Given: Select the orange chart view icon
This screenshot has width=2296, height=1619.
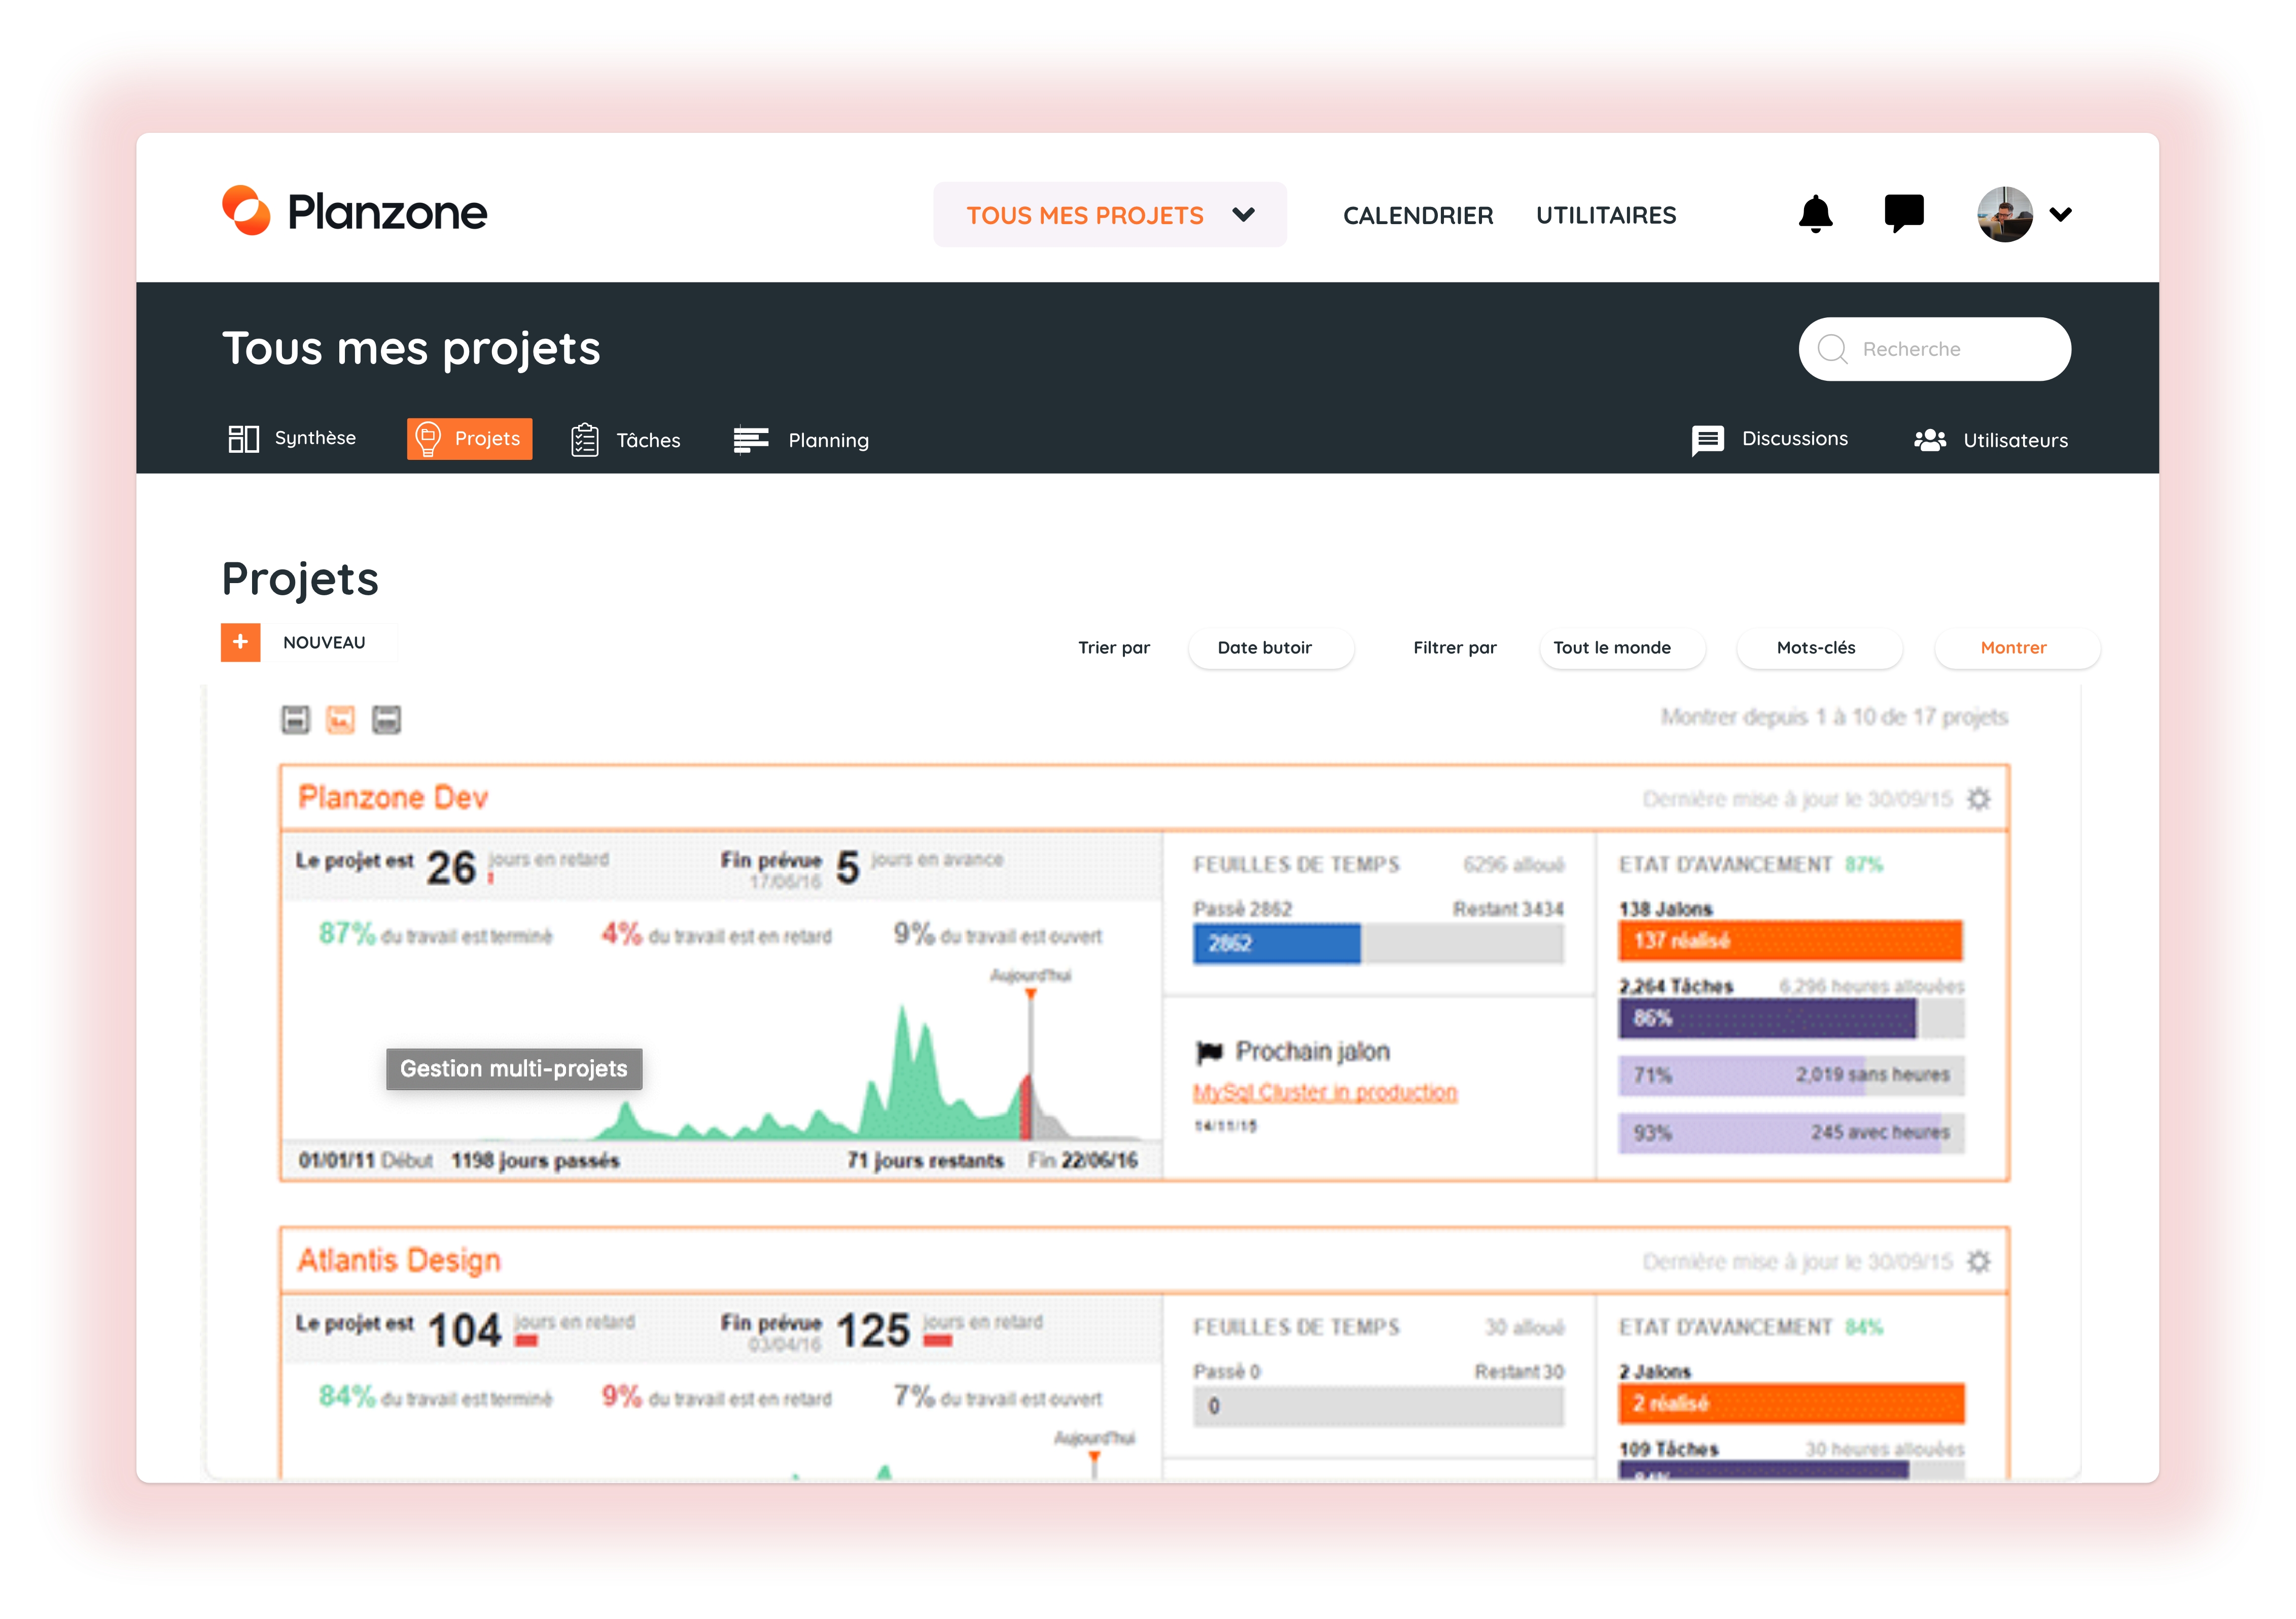Looking at the screenshot, I should [x=340, y=719].
